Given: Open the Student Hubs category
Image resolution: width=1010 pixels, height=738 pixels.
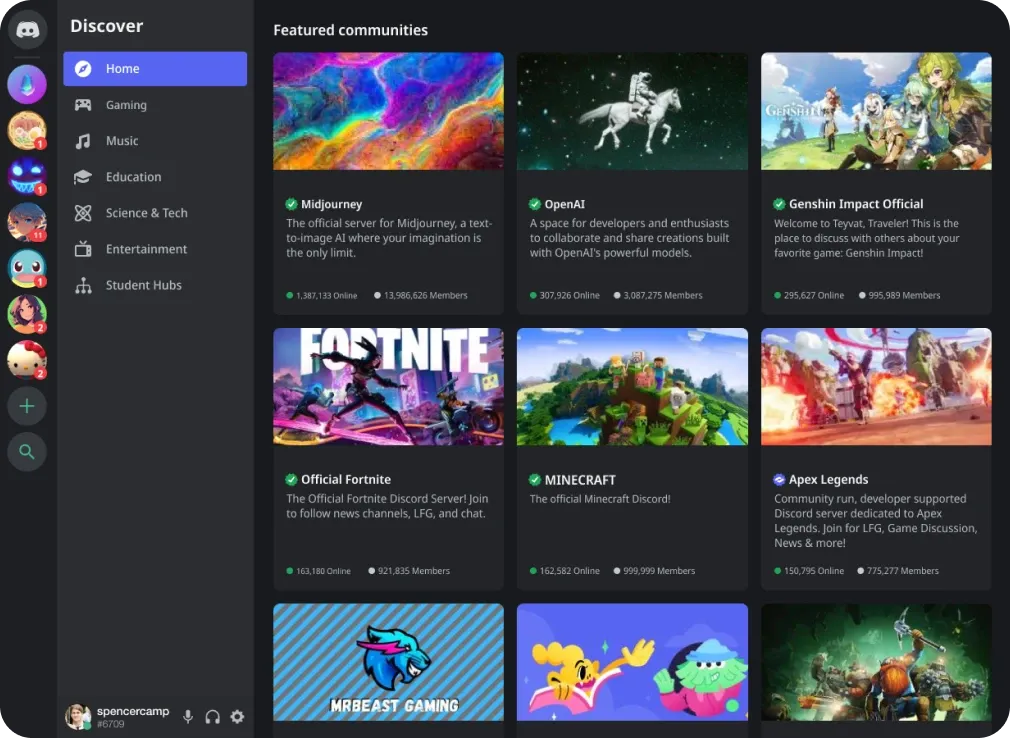Looking at the screenshot, I should point(142,285).
